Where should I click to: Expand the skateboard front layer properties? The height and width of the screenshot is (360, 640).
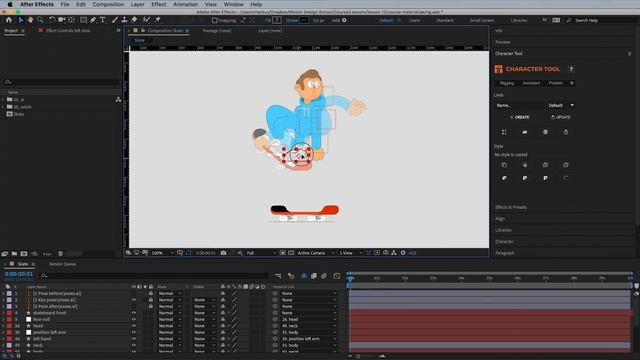pos(3,313)
